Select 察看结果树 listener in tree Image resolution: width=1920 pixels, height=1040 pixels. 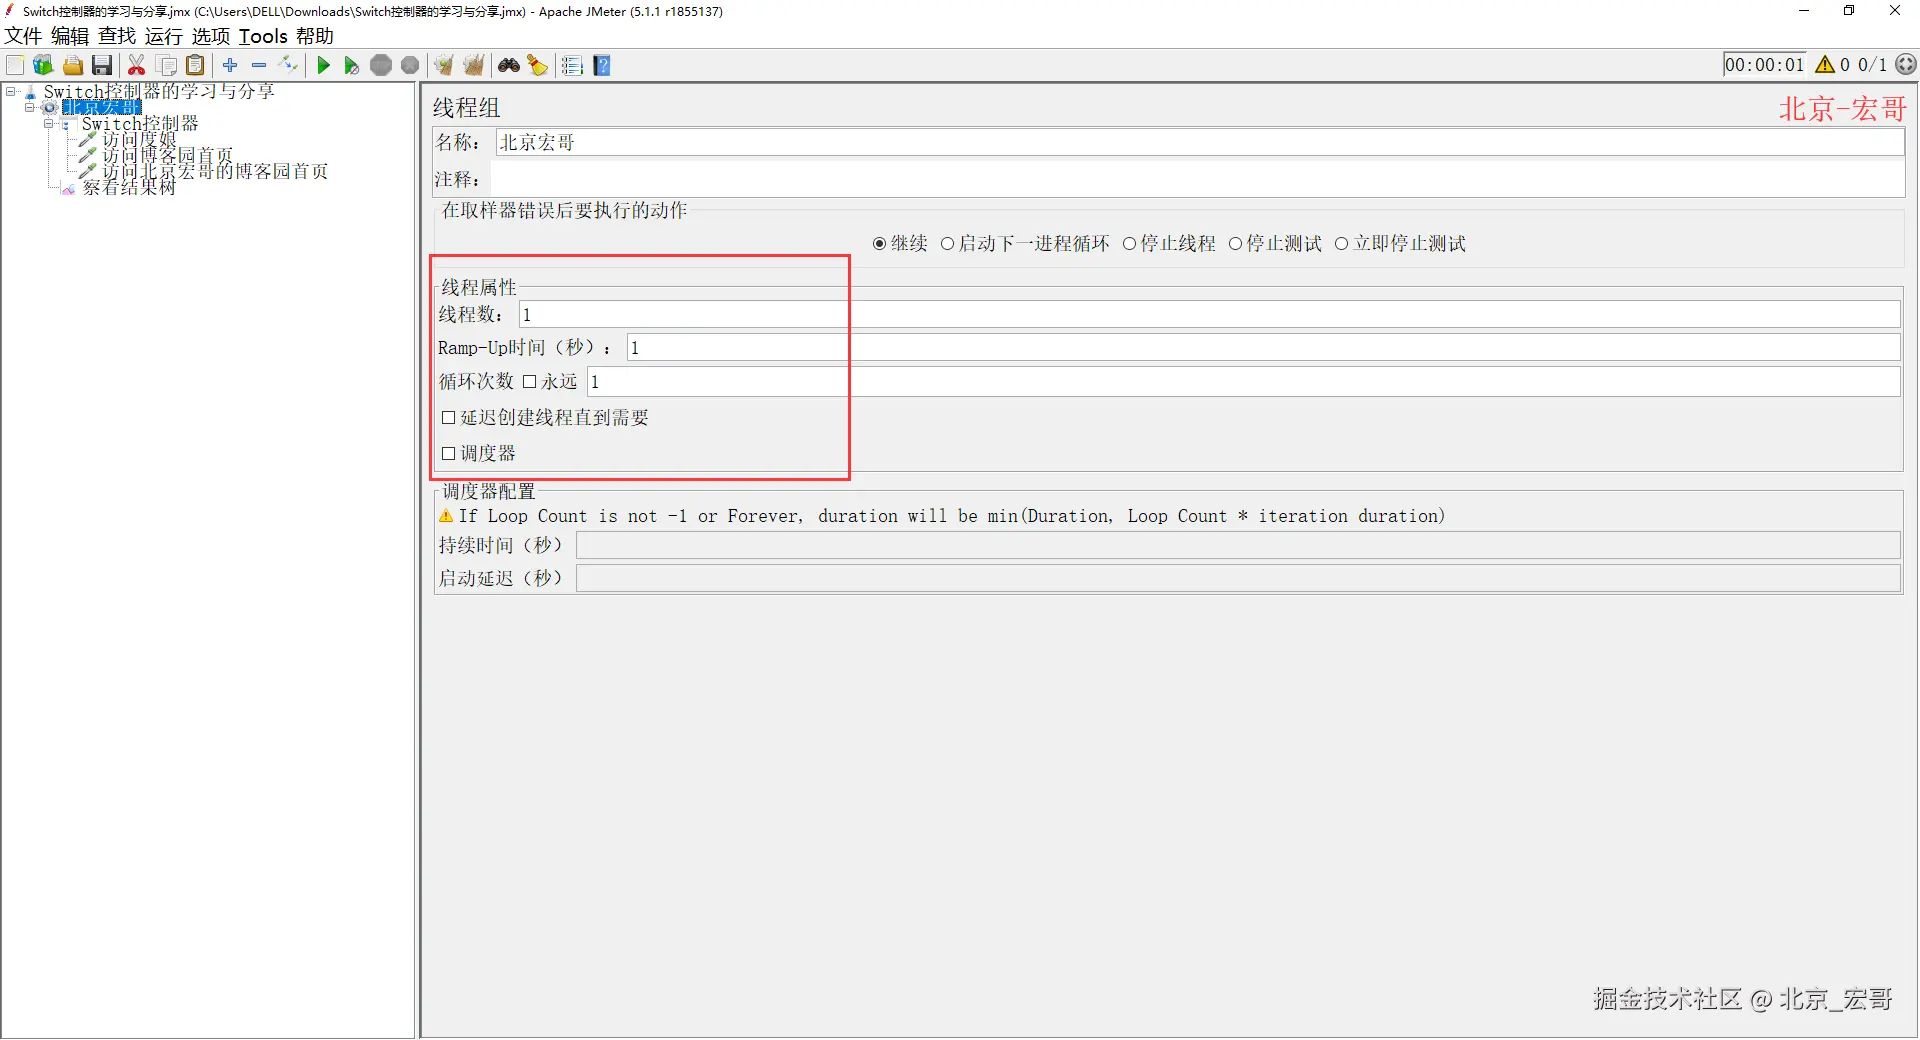click(129, 188)
